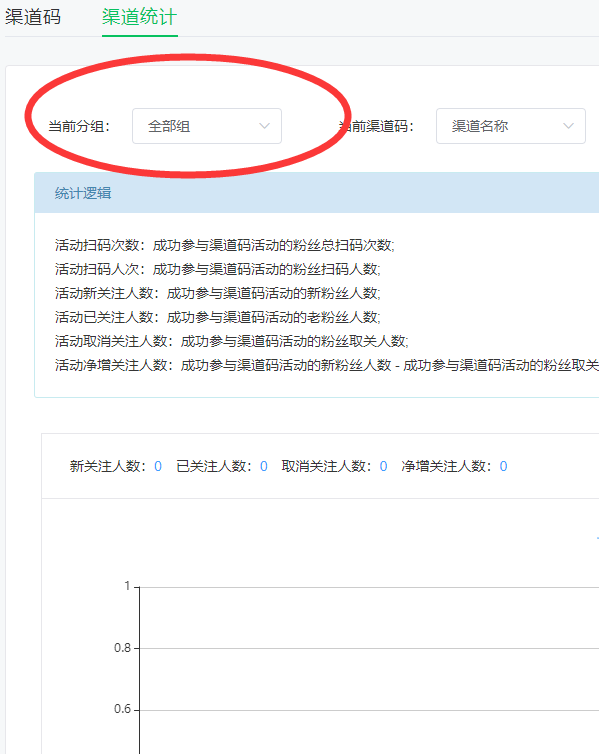Click the 活动取消关注人数 description line
The image size is (599, 754).
[x=231, y=341]
